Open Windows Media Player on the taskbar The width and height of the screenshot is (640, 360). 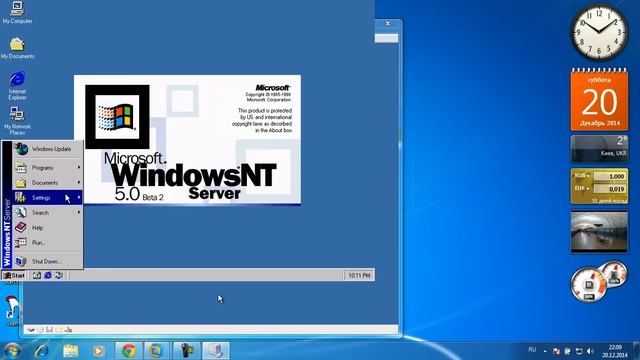98,351
